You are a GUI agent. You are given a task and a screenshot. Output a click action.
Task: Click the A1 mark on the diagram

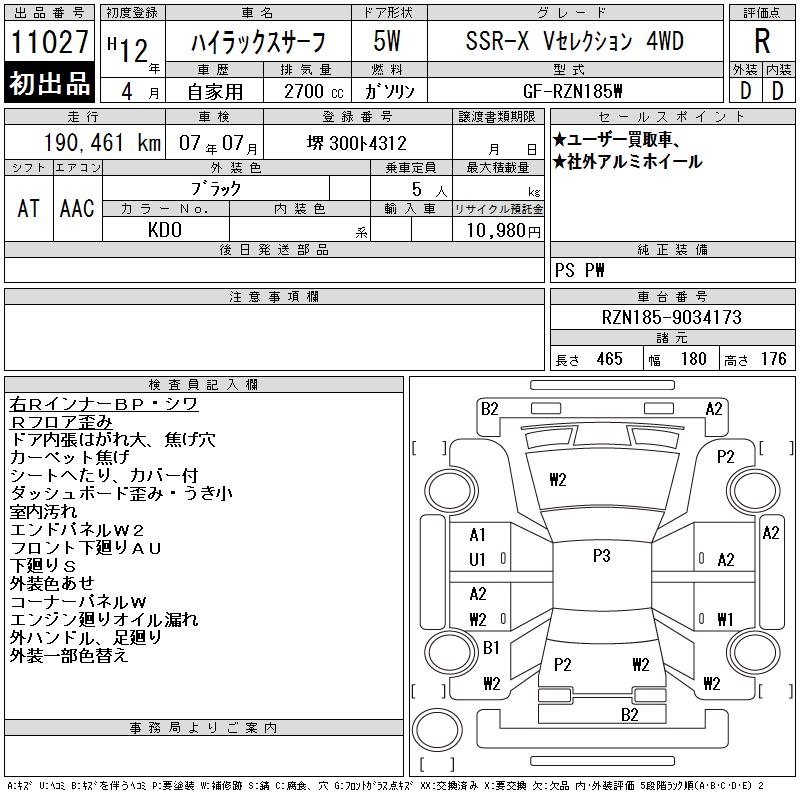pyautogui.click(x=478, y=535)
